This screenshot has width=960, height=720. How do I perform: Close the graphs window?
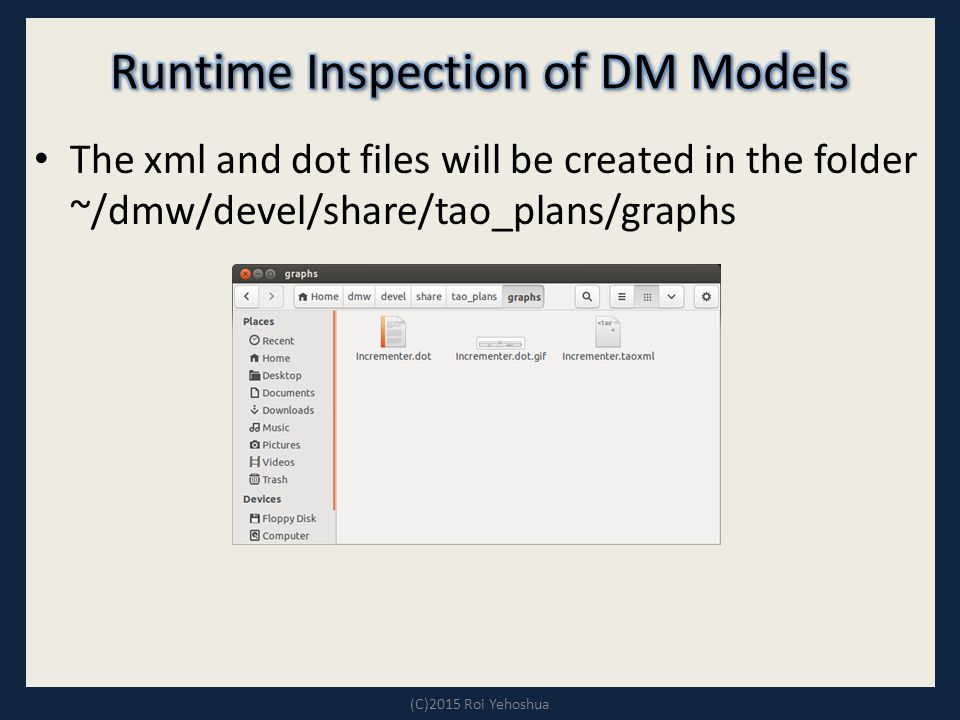tap(245, 274)
